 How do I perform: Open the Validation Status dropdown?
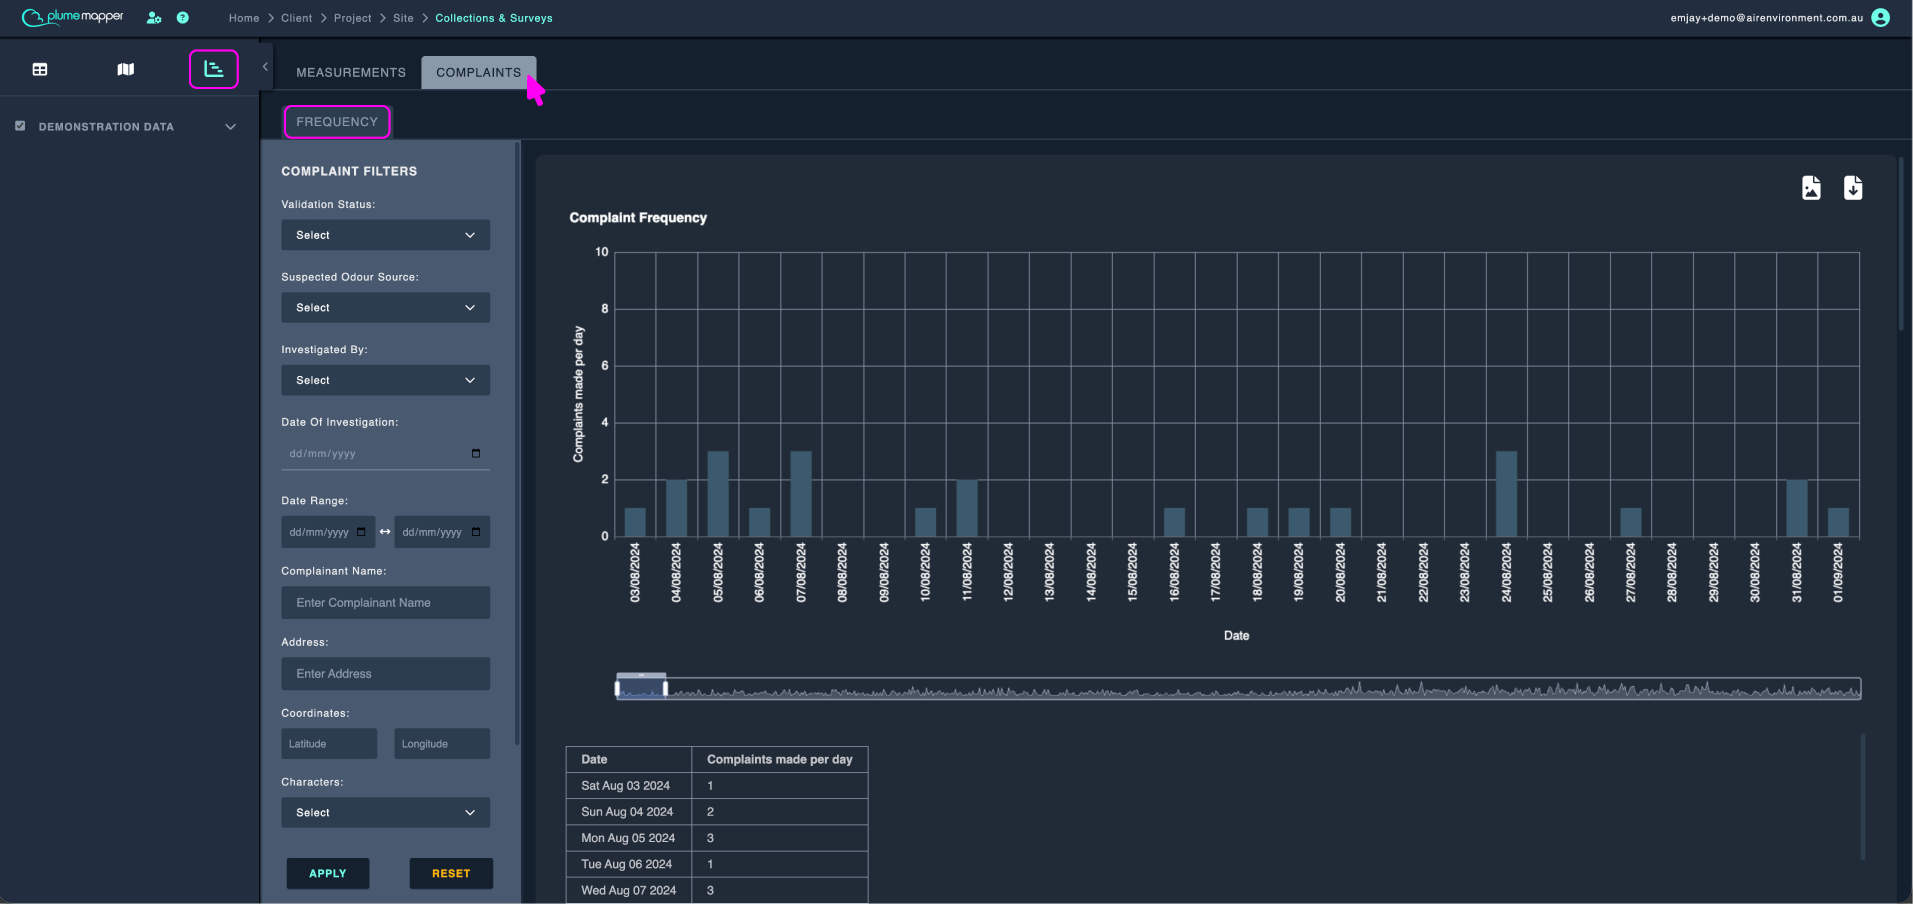[386, 235]
